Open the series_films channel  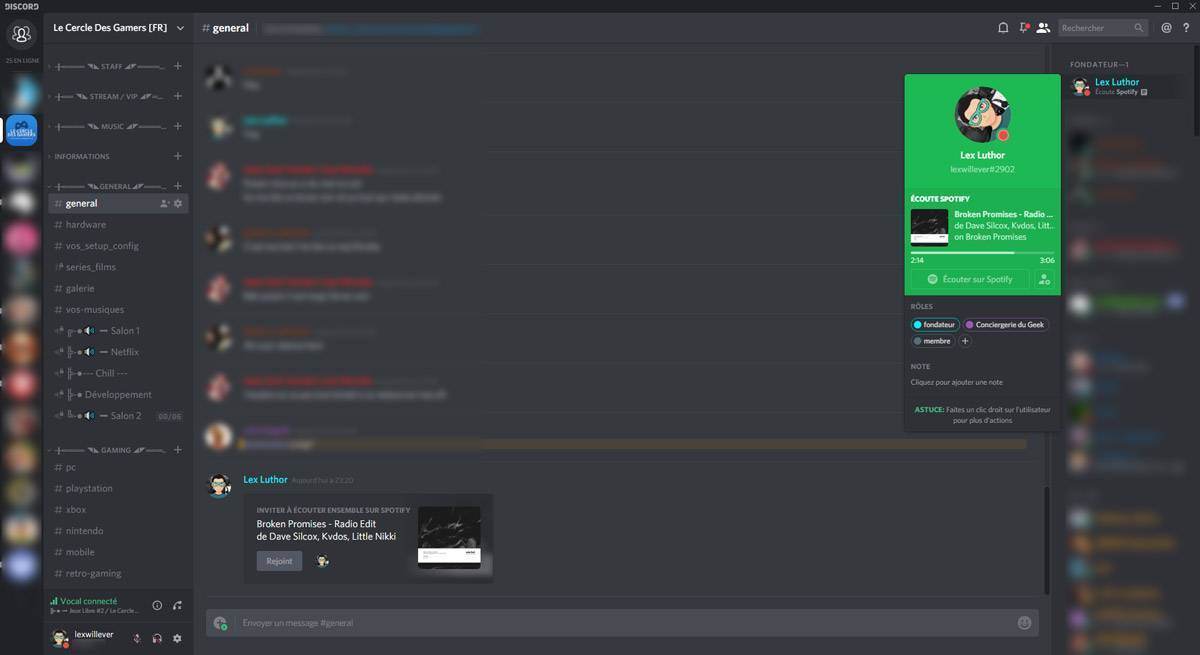click(x=118, y=267)
